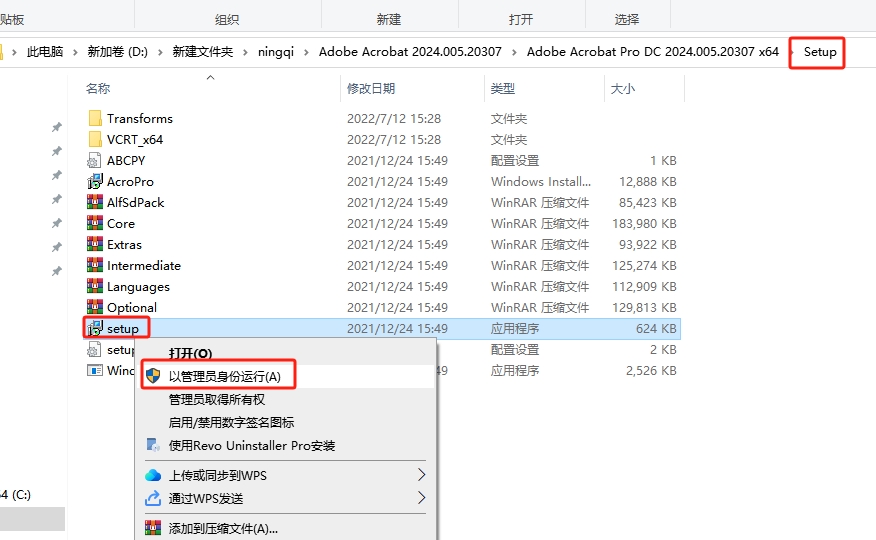Image resolution: width=876 pixels, height=540 pixels.
Task: Click the pin icon beside Transforms row
Action: pos(56,127)
